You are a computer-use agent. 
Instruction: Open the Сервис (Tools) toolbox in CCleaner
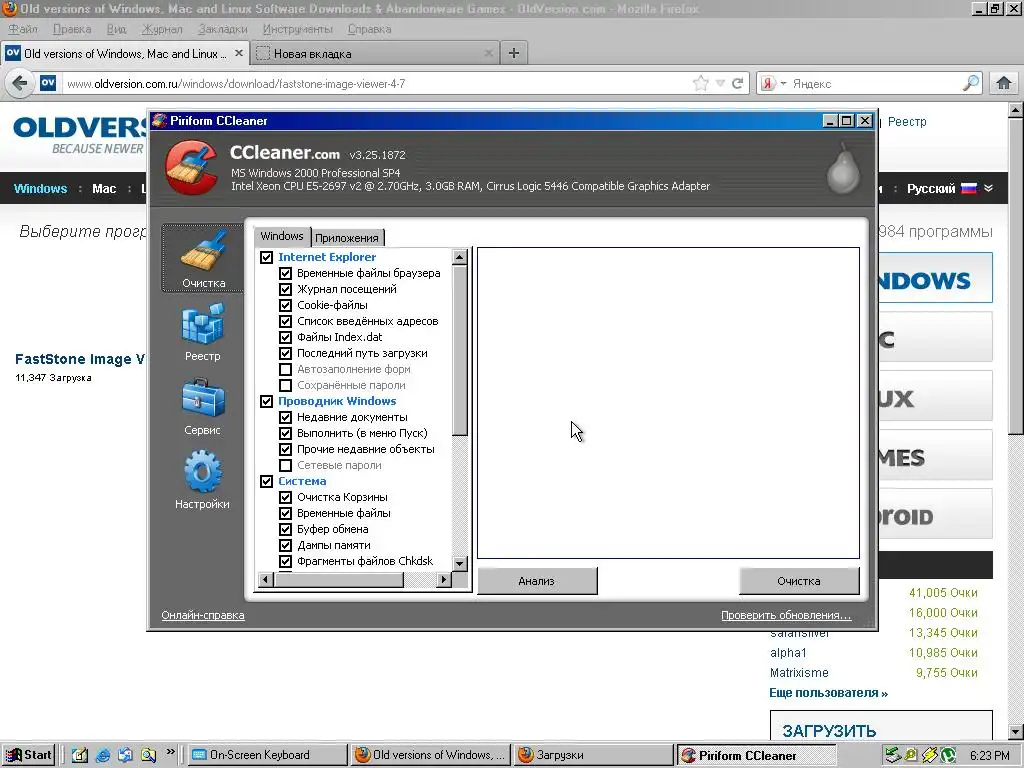point(202,406)
